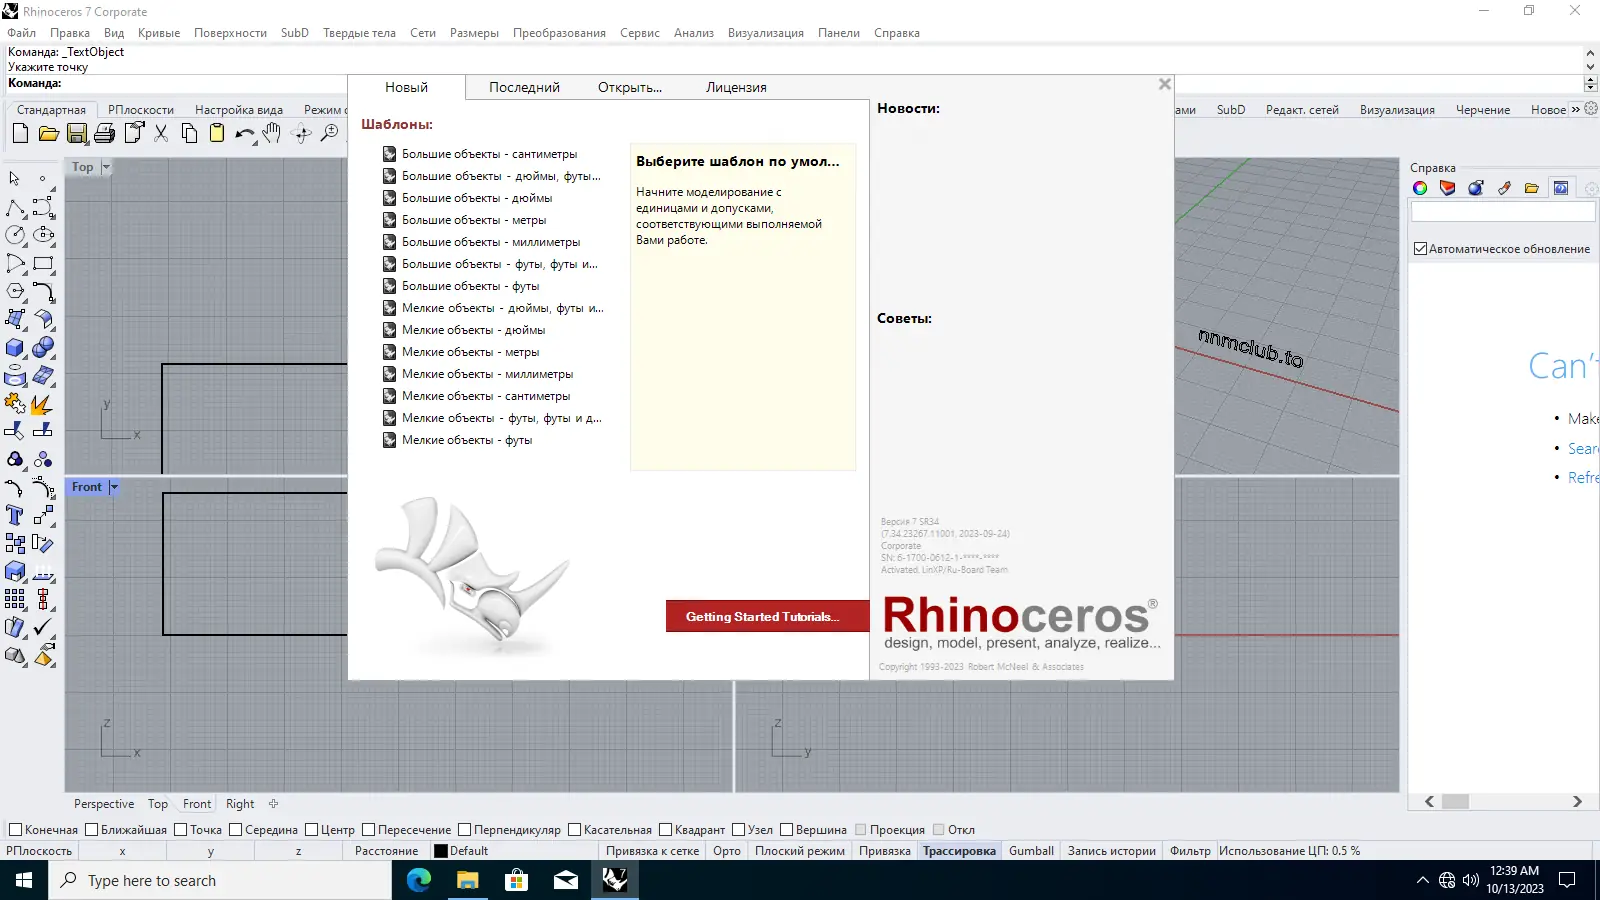Click the Save floppy disk icon
Screen dimensions: 1600x900
pos(76,133)
